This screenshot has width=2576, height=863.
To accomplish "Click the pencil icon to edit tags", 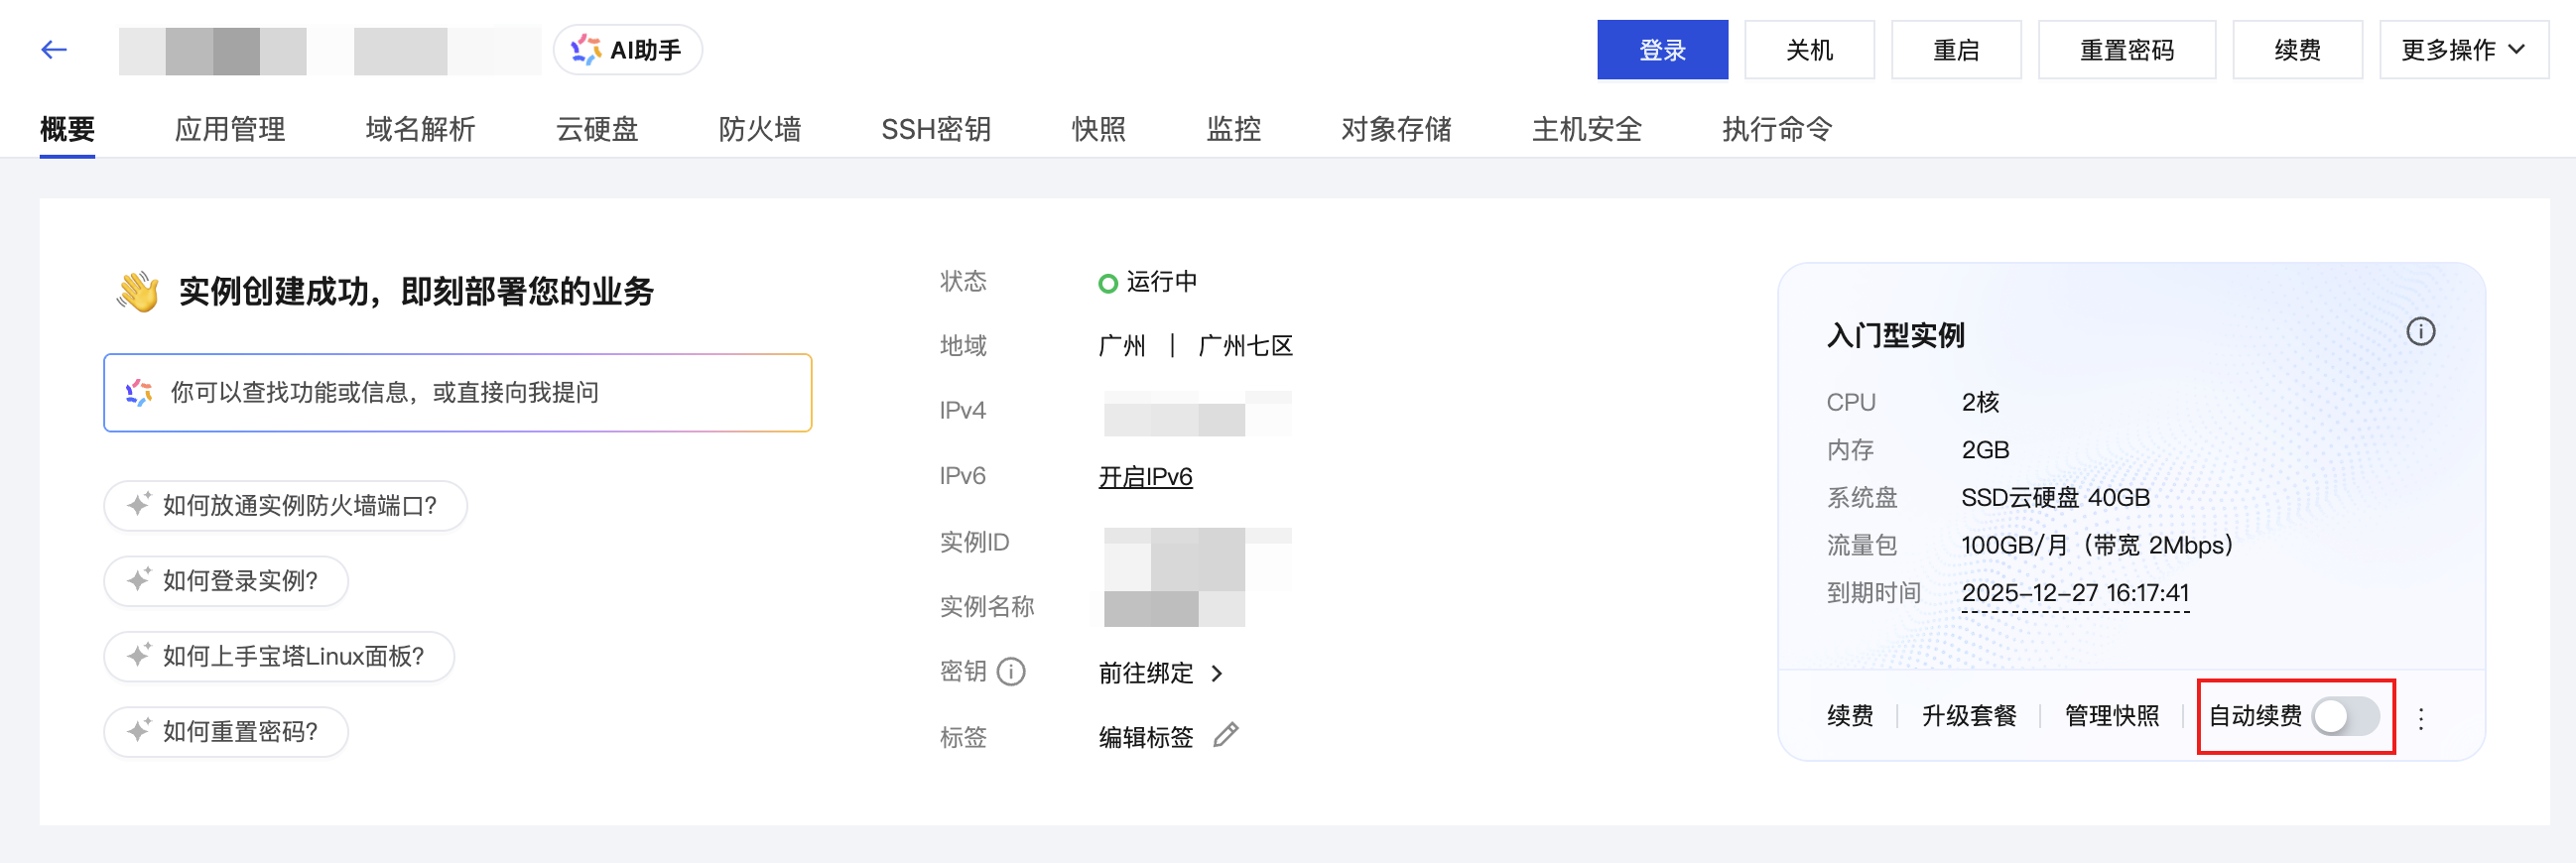I will [1226, 736].
